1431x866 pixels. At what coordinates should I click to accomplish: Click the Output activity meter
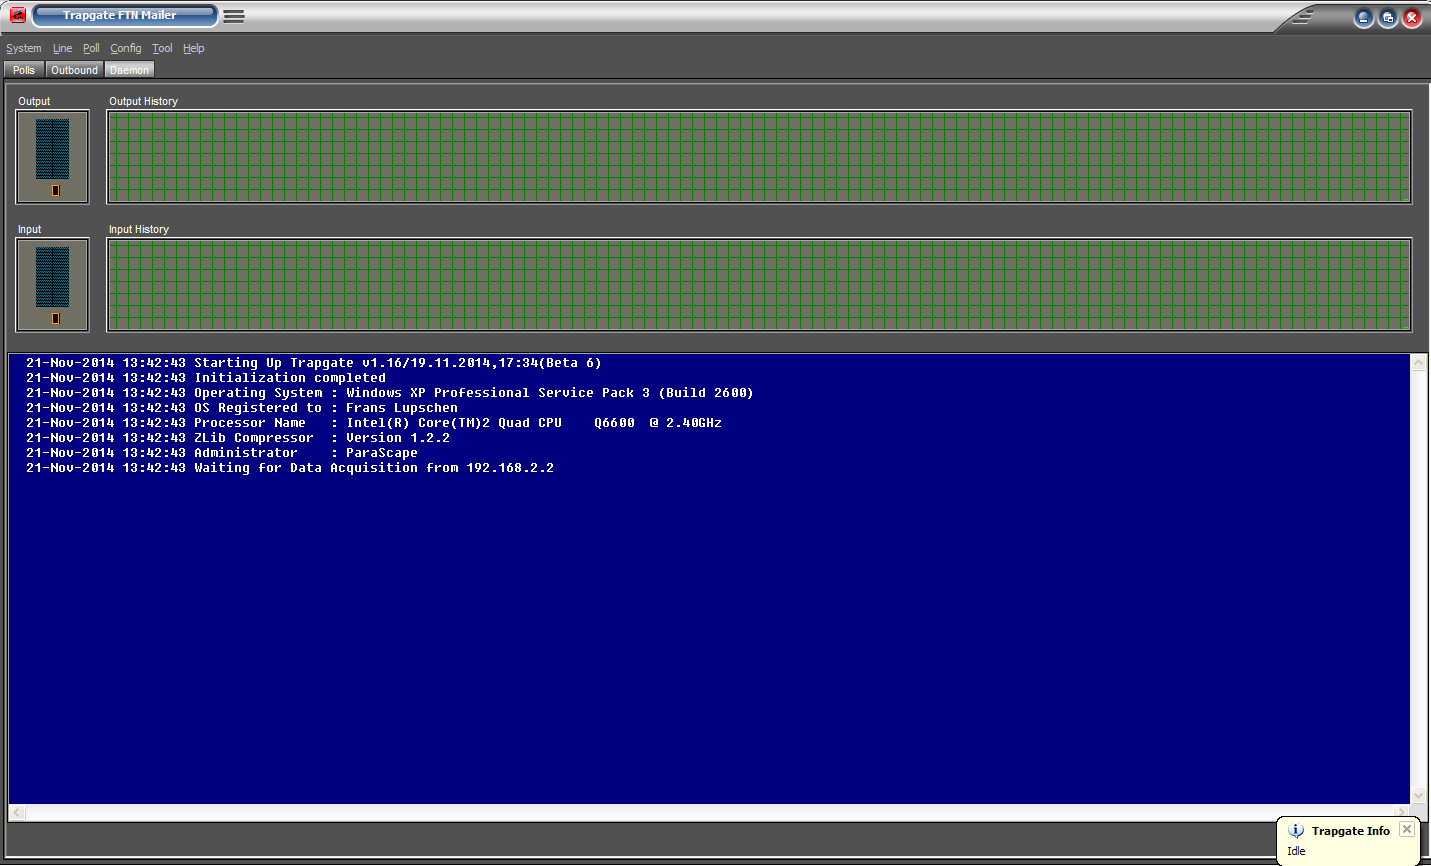pos(53,157)
